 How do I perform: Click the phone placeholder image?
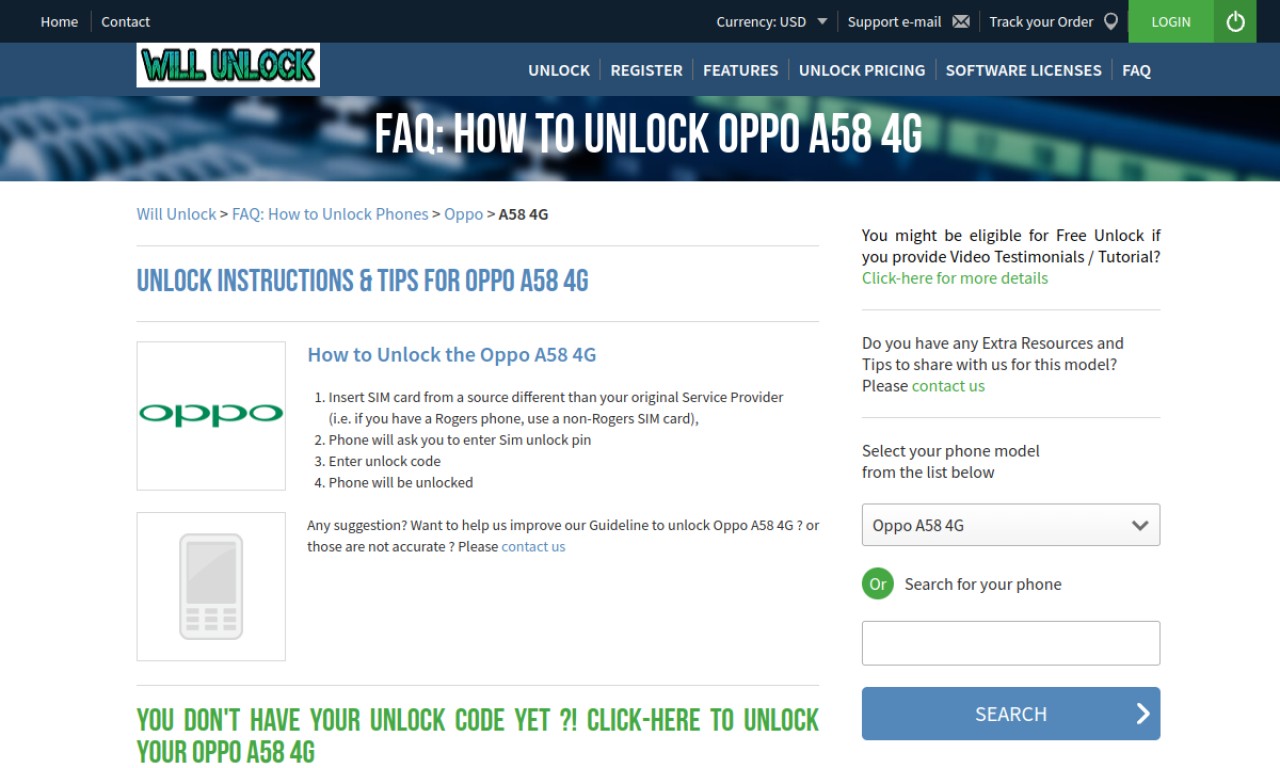[x=211, y=587]
